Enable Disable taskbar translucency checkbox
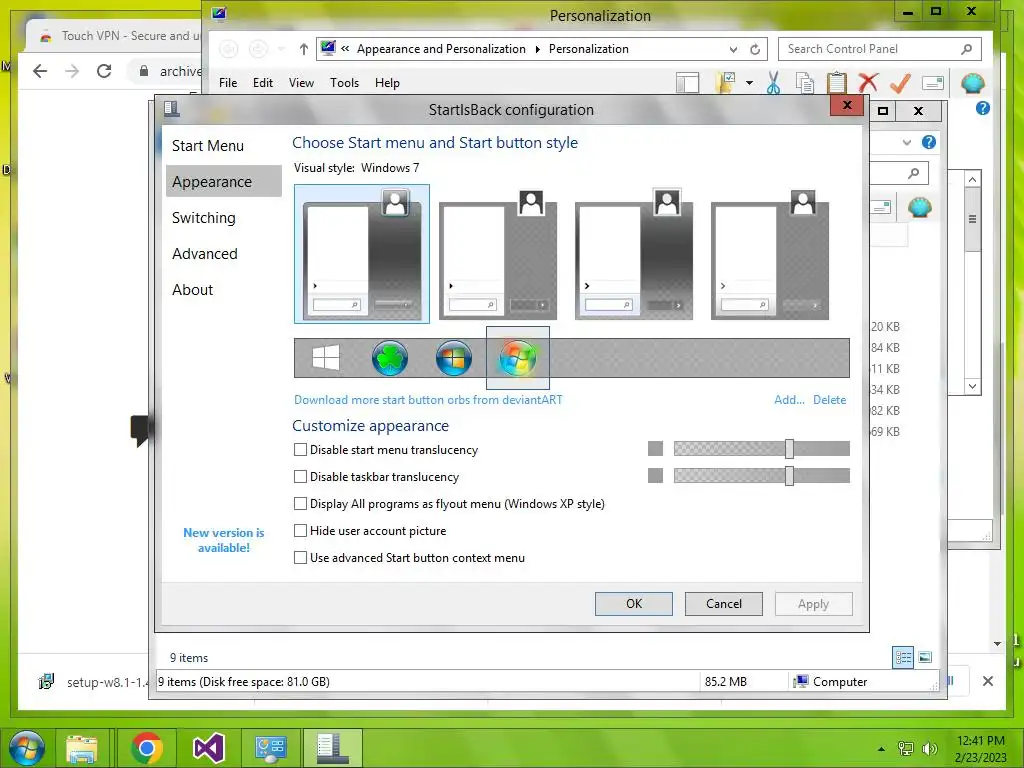 click(300, 477)
